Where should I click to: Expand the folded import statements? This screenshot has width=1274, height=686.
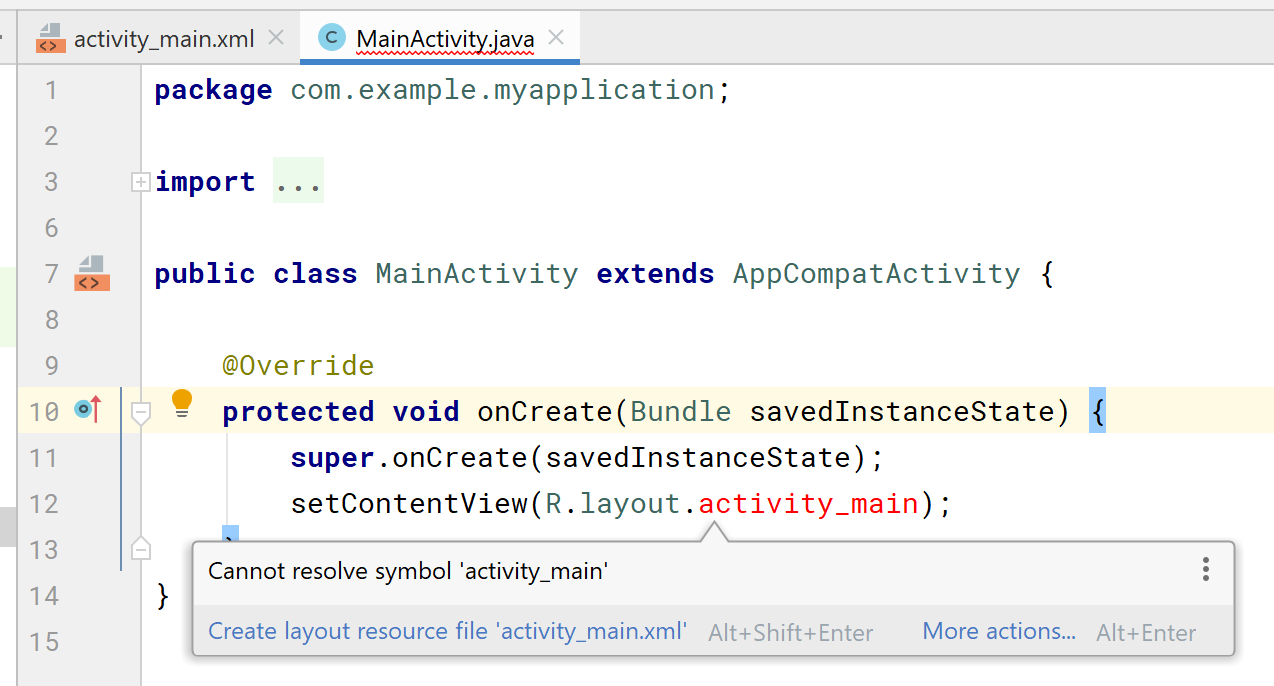pyautogui.click(x=141, y=182)
